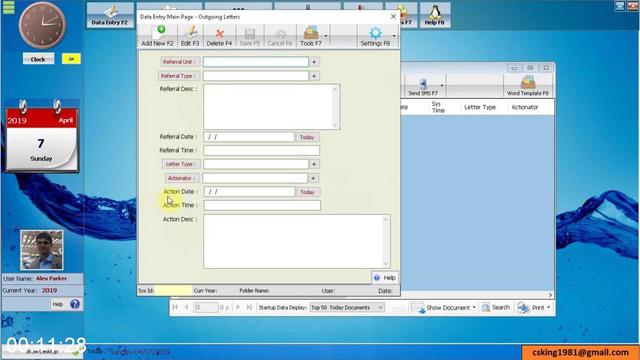Click the Action Desc text area

(297, 242)
